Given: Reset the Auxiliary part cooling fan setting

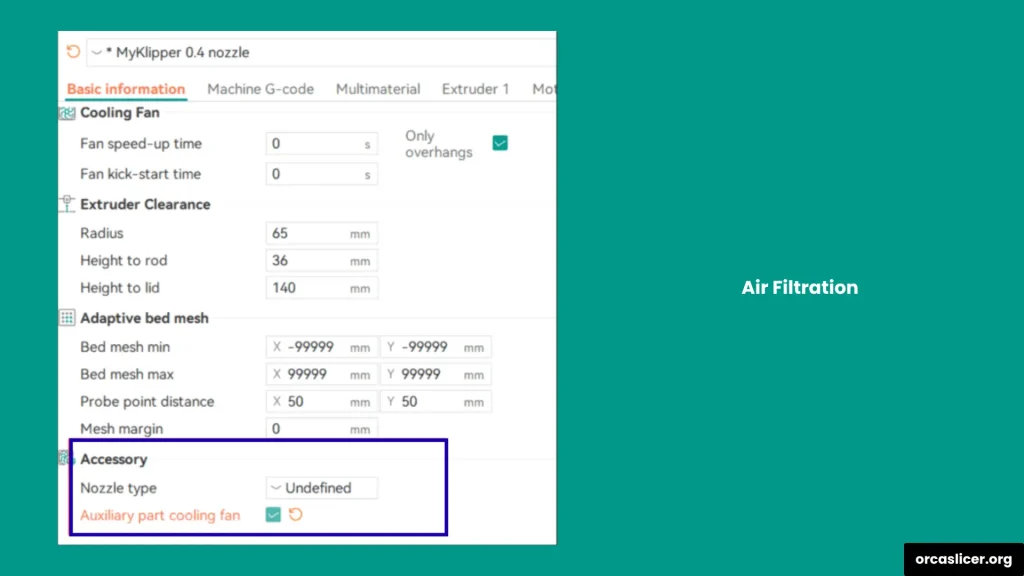Looking at the screenshot, I should (x=296, y=515).
